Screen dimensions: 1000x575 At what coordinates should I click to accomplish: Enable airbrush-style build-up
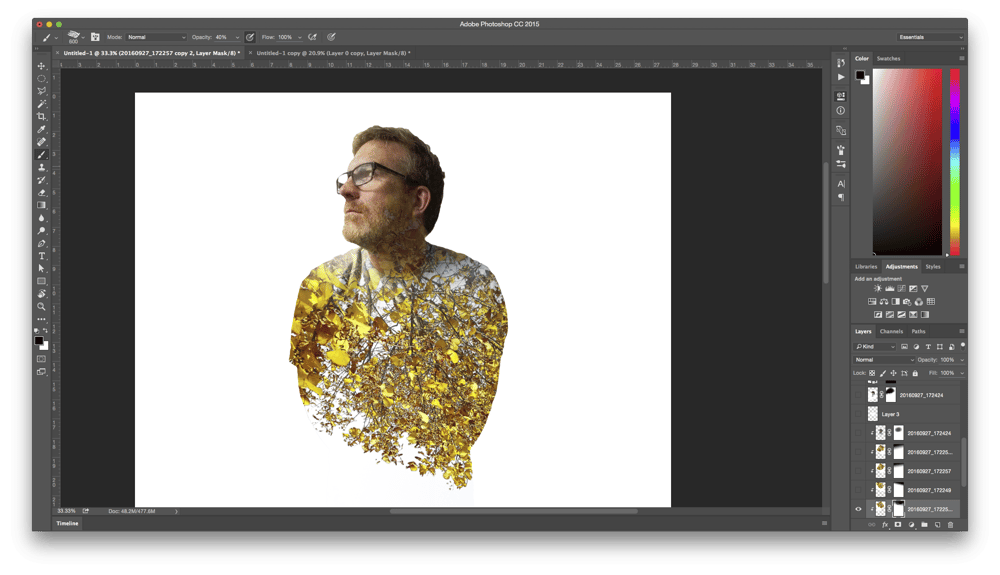[312, 37]
